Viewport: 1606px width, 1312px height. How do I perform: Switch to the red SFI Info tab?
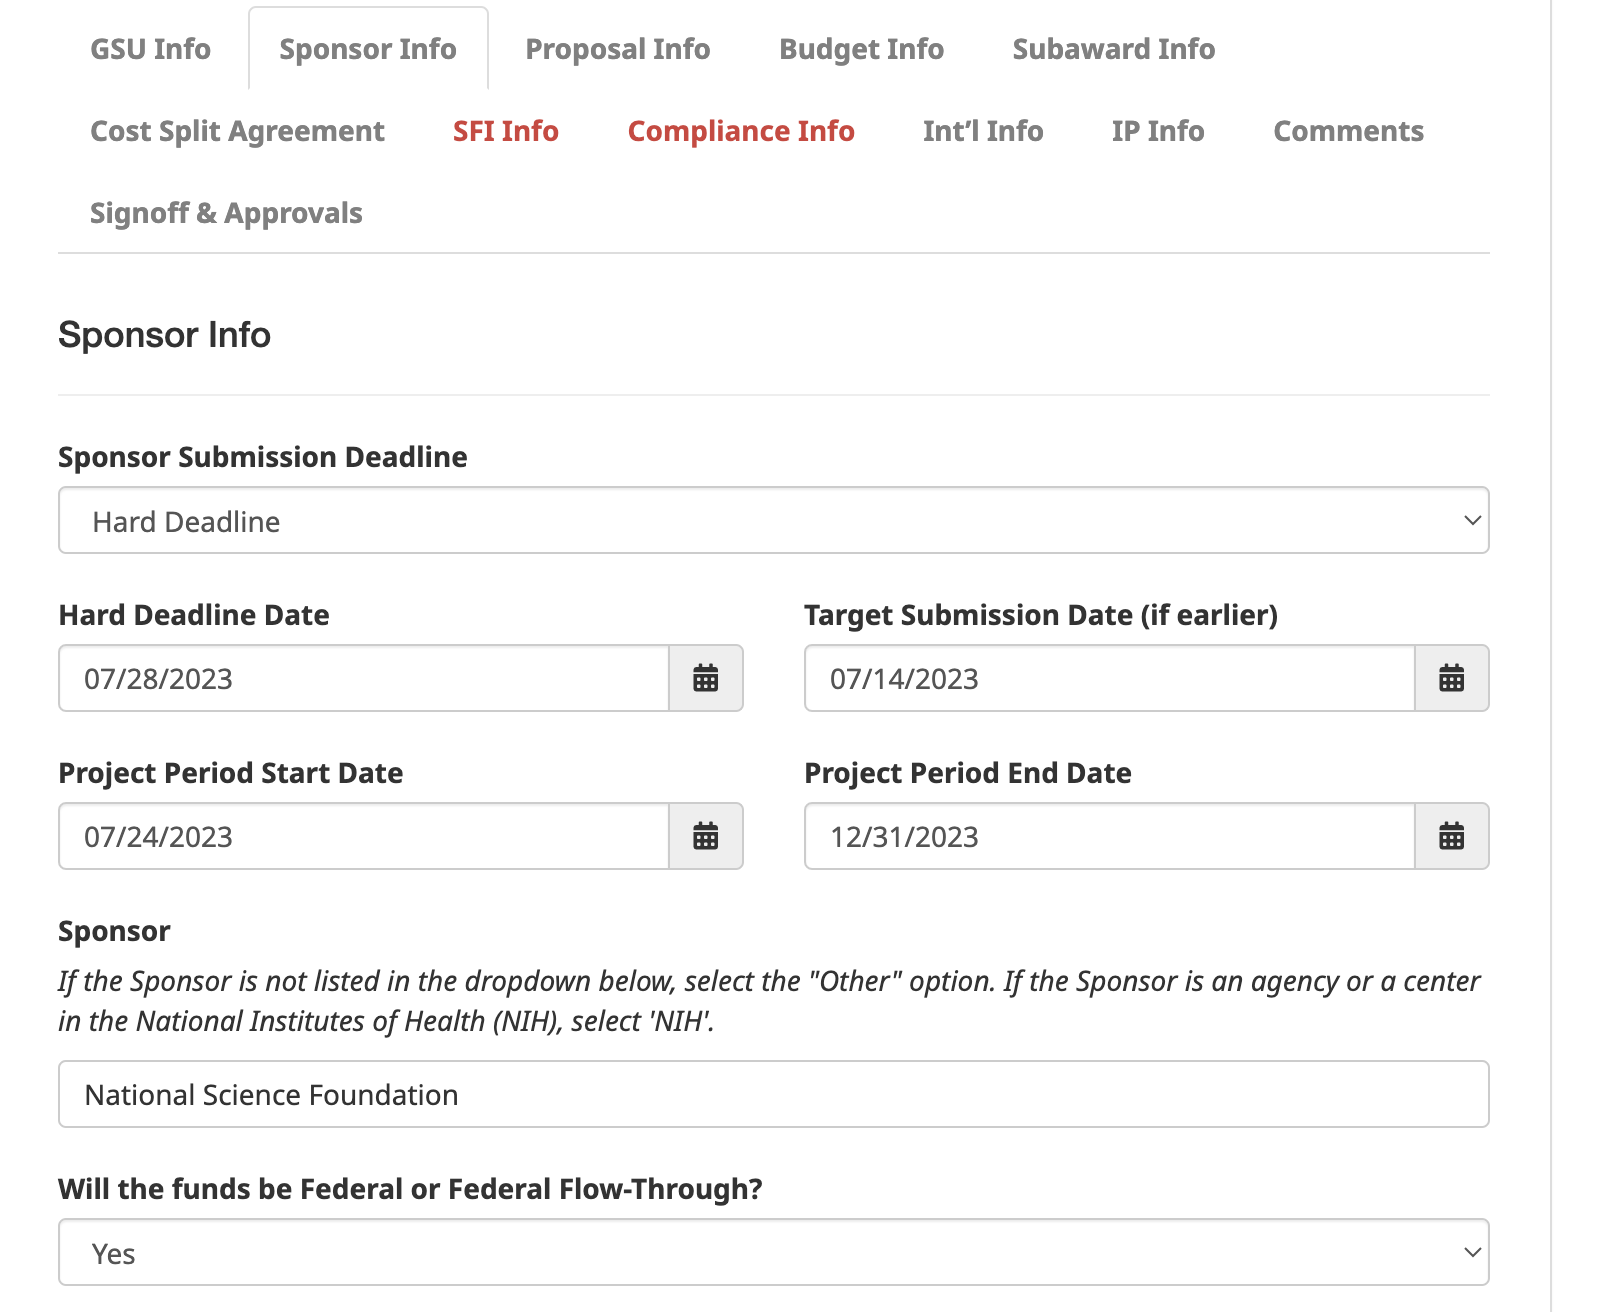505,131
